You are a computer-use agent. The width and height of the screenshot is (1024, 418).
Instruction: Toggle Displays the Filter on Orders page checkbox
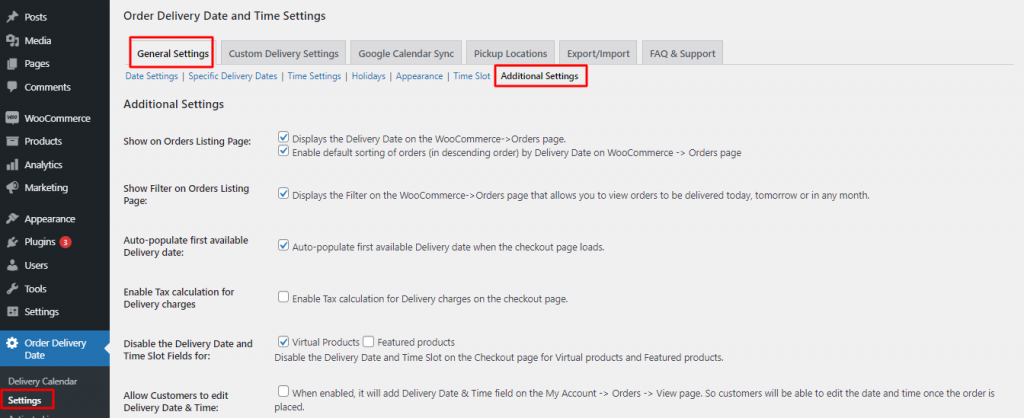283,193
